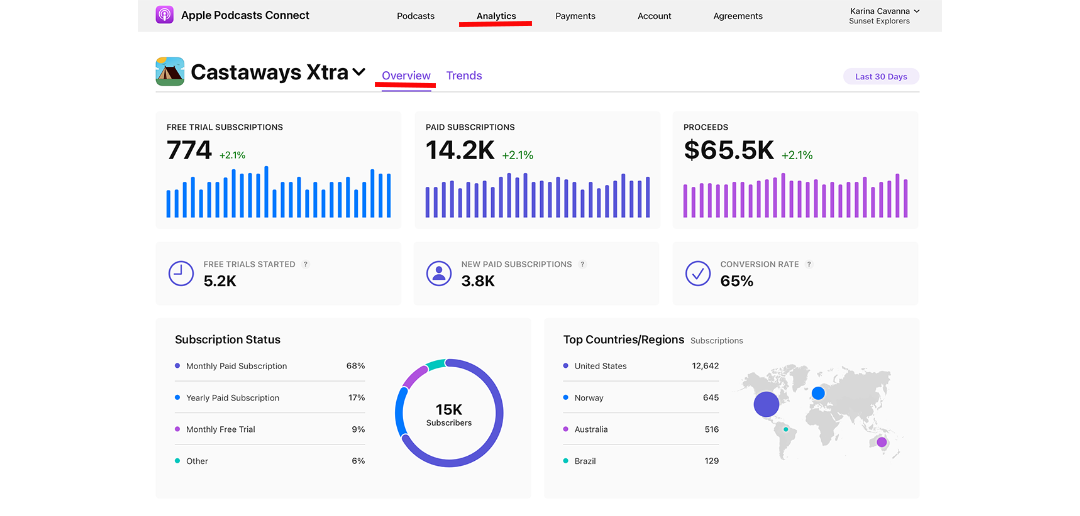Click the Apple Podcasts Connect logo icon
The height and width of the screenshot is (516, 1080).
click(x=165, y=15)
